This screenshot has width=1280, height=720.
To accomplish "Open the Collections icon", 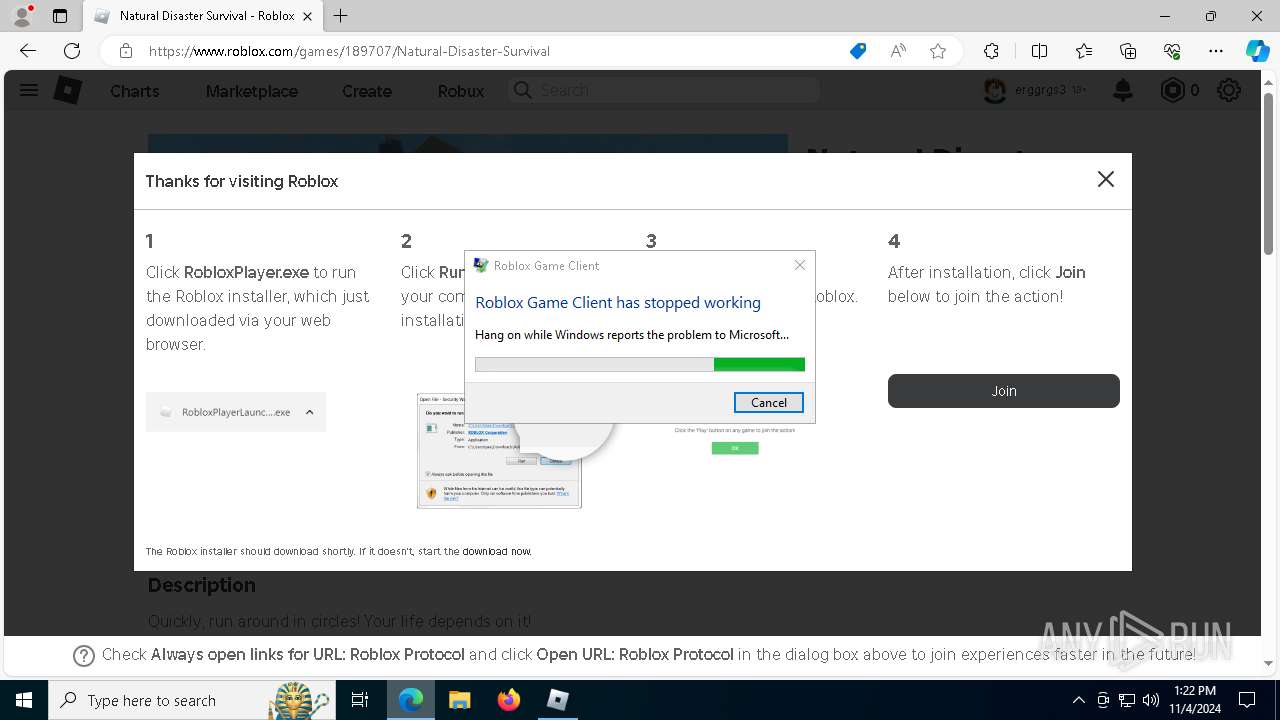I will [x=1128, y=51].
